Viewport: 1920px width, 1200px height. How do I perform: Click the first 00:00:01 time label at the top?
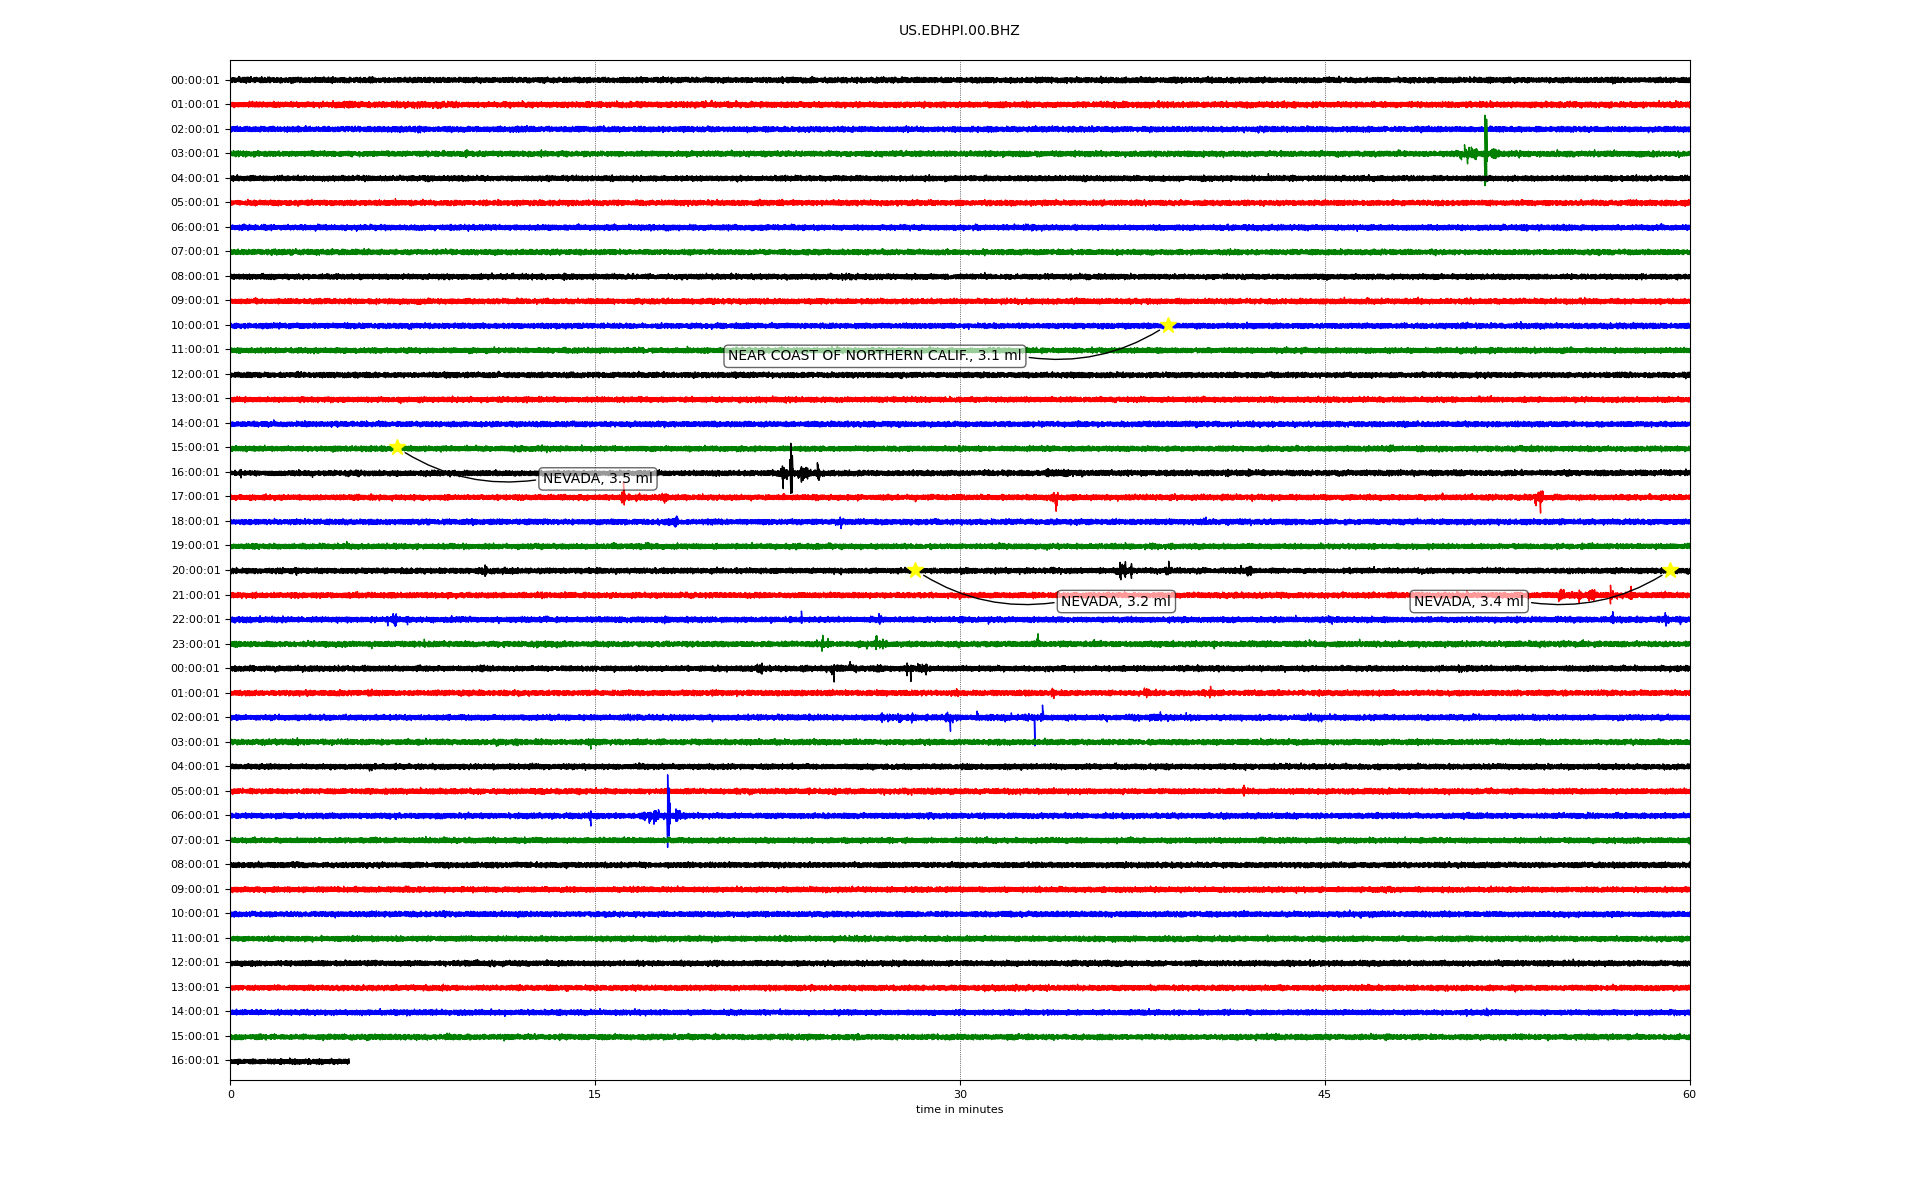[195, 81]
